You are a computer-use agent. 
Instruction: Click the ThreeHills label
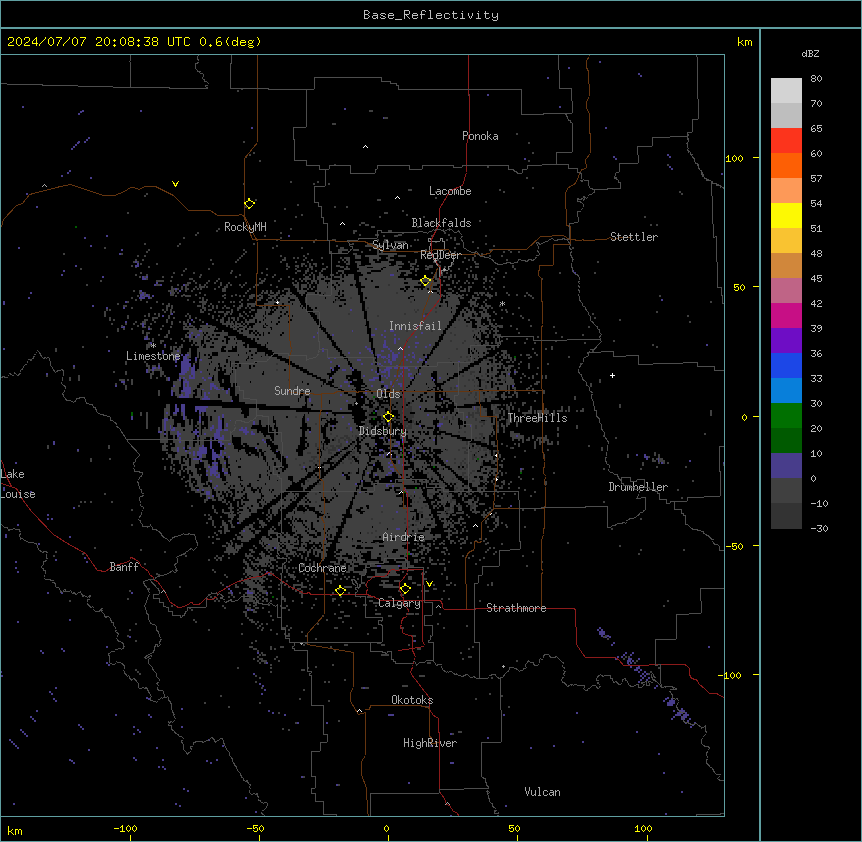[x=537, y=418]
